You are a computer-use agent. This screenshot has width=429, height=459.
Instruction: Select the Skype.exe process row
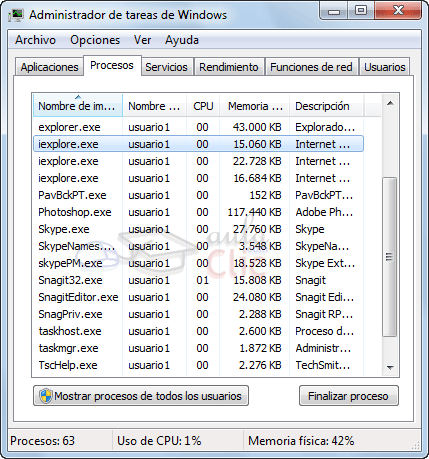pos(198,229)
